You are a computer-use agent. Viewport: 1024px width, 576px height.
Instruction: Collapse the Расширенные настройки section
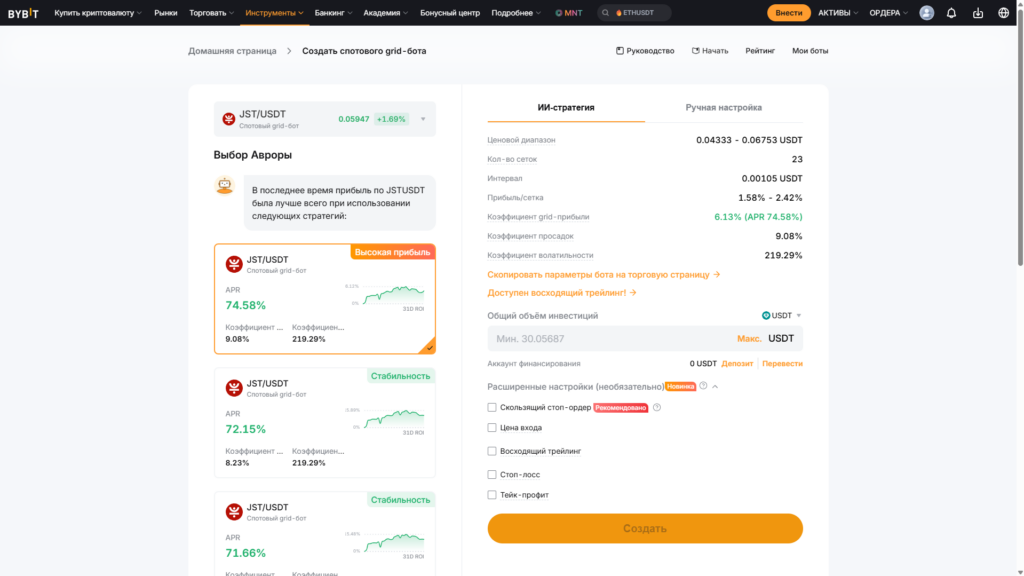click(714, 385)
